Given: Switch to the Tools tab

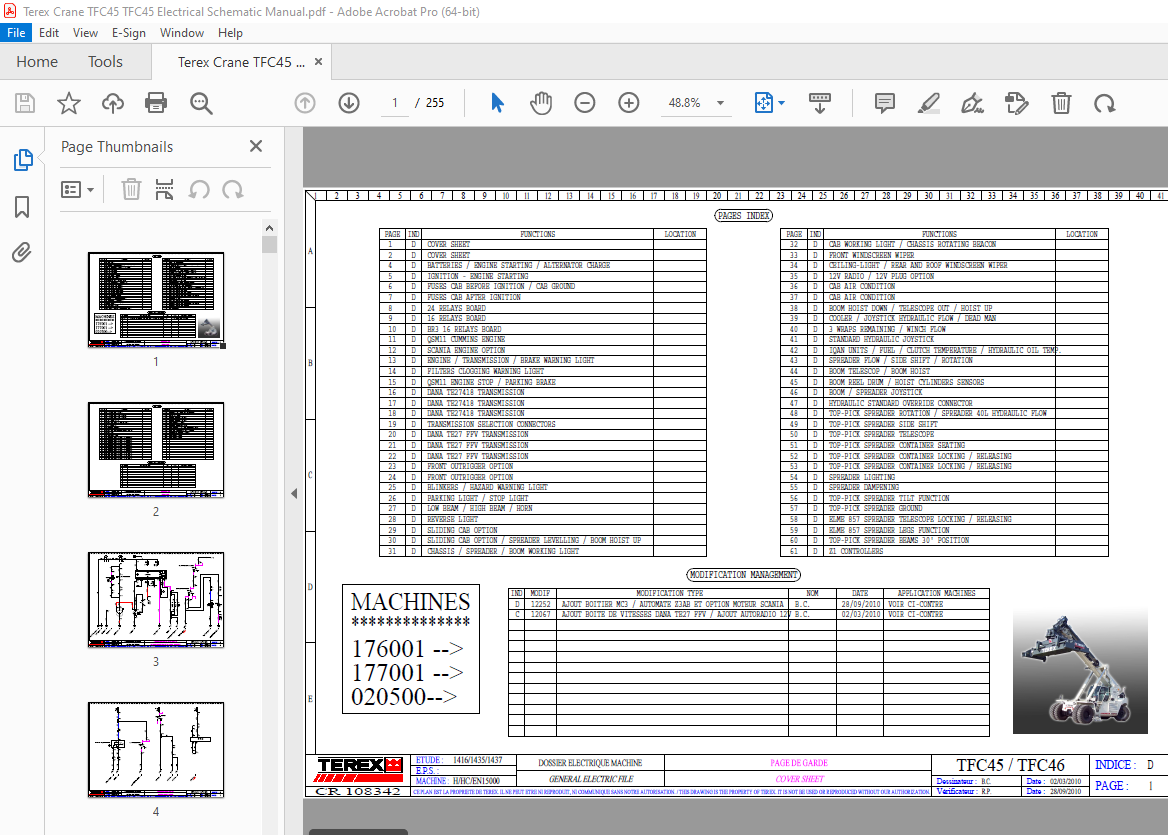Looking at the screenshot, I should (105, 62).
